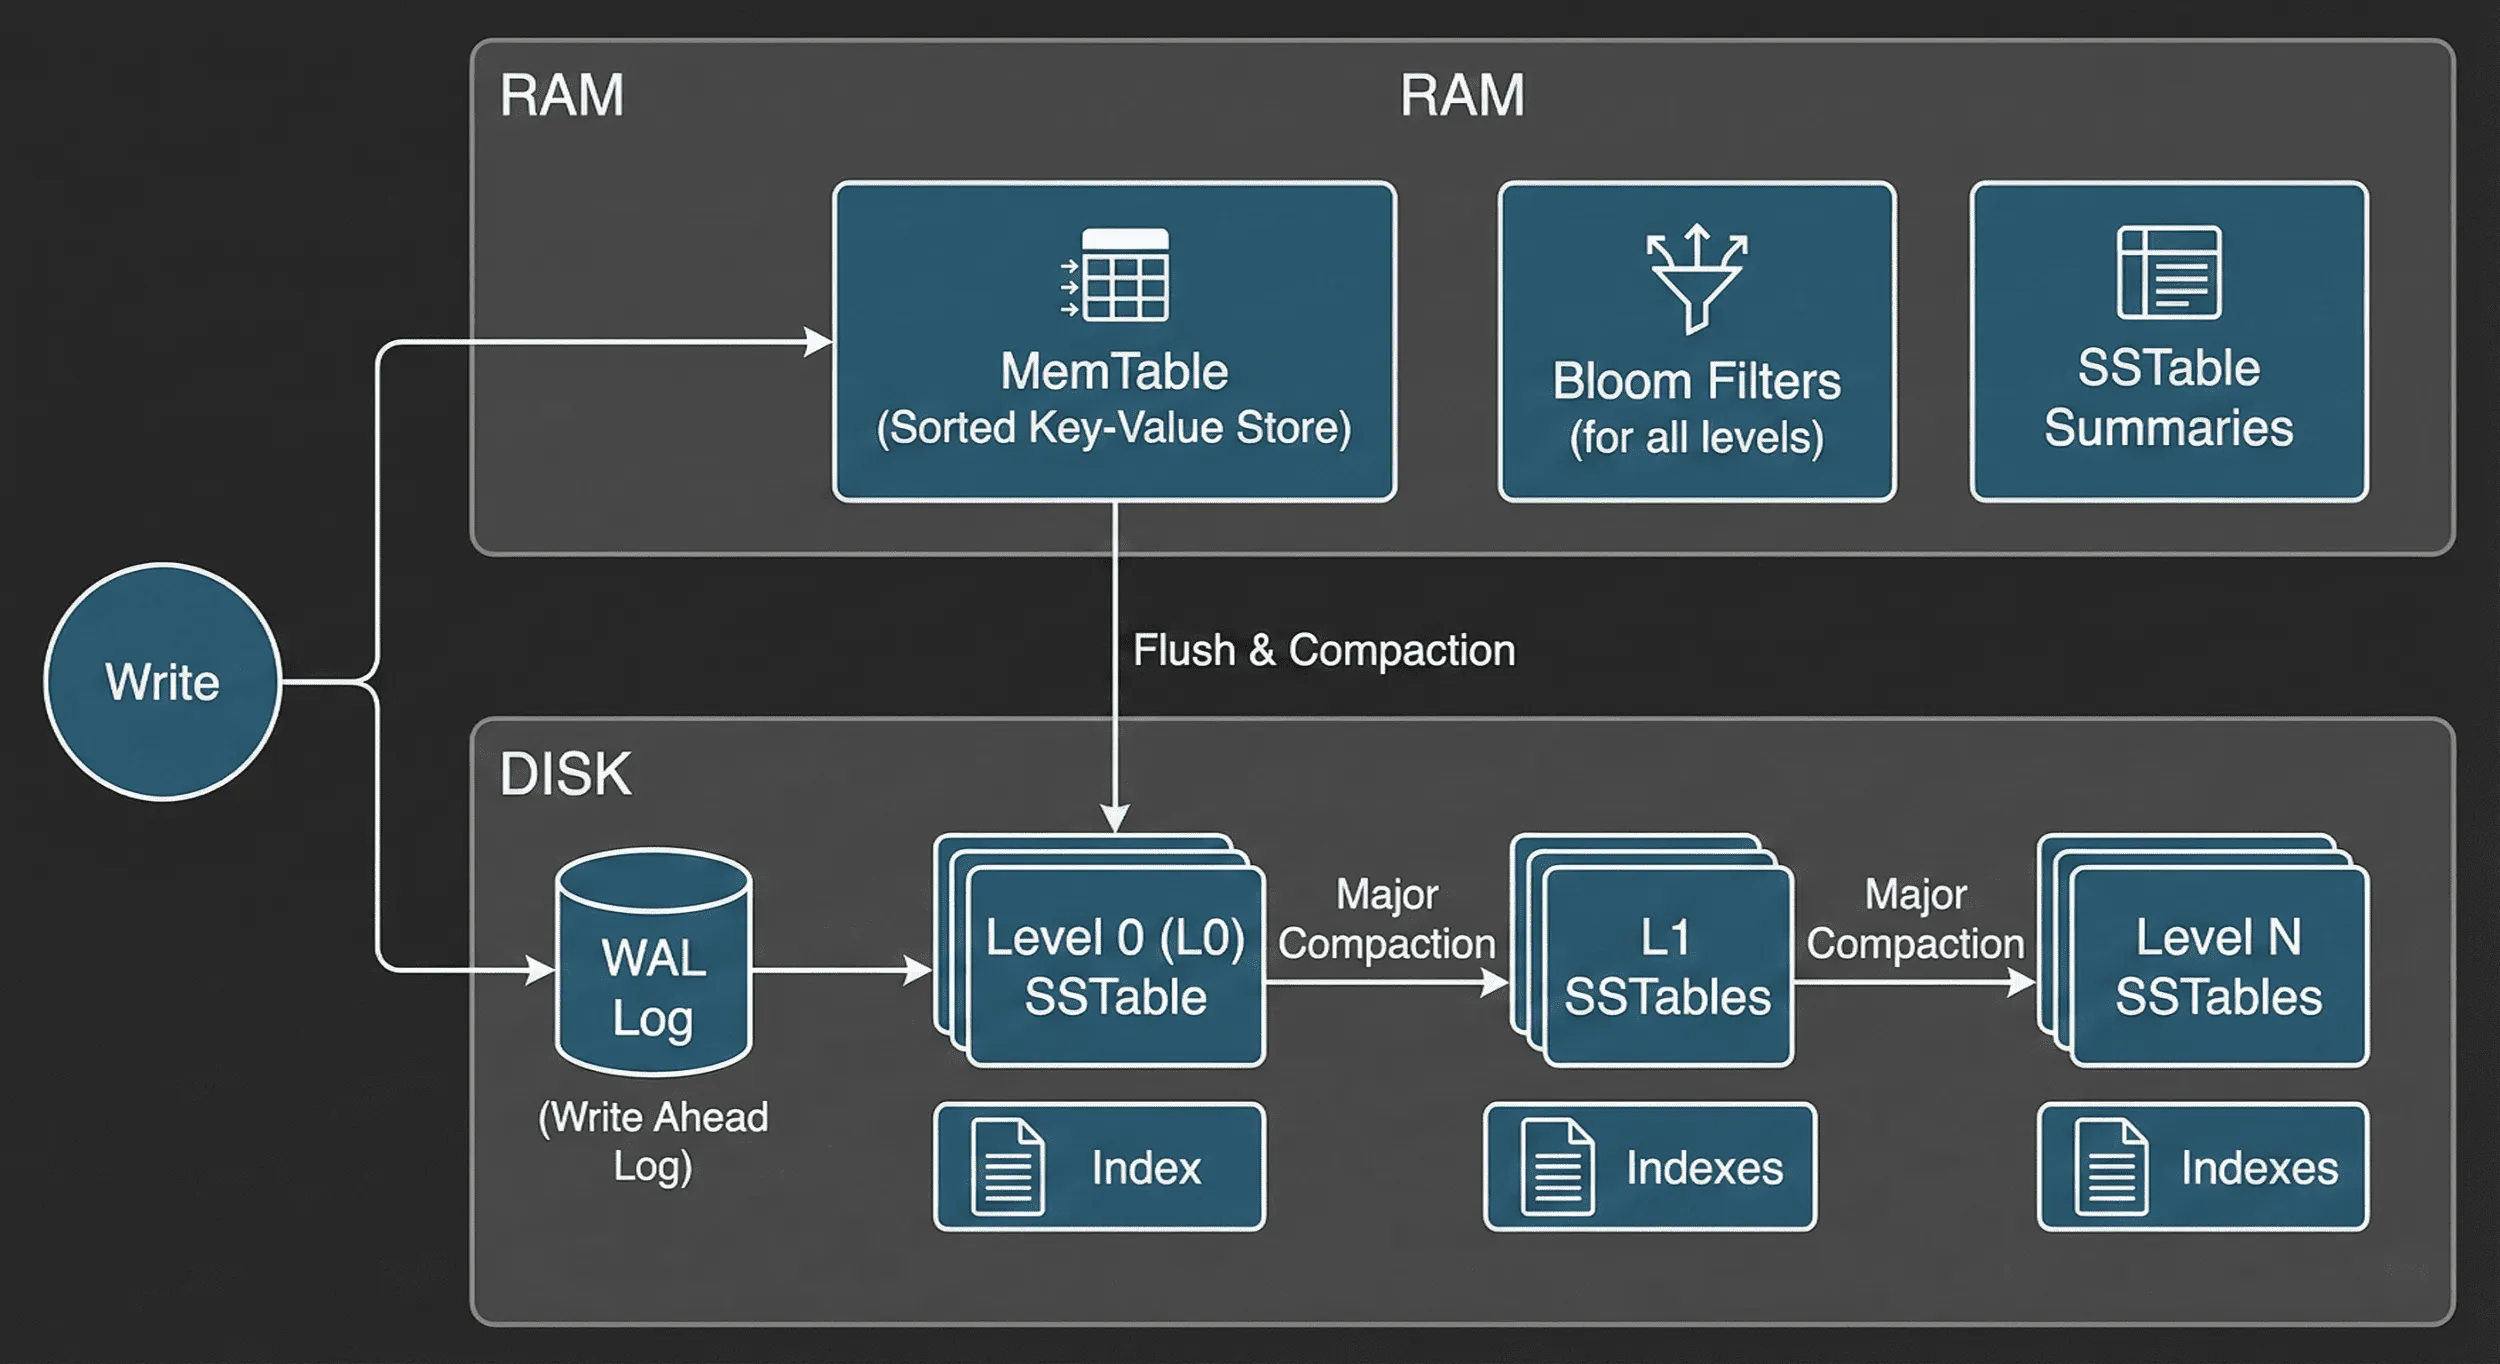Click the centered RAM heading
Screen dimensions: 2500x1364
[x=1462, y=96]
